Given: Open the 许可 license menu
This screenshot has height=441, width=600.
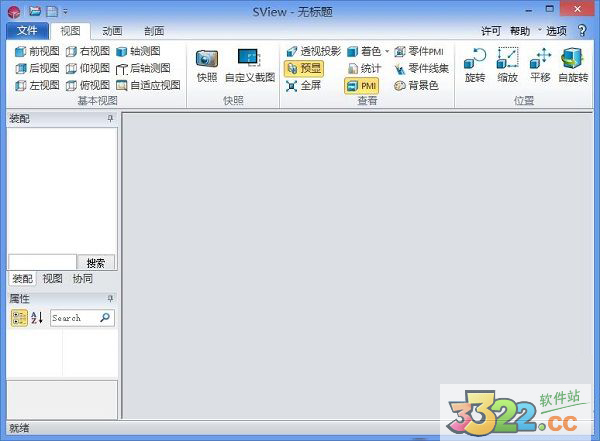Looking at the screenshot, I should tap(491, 31).
